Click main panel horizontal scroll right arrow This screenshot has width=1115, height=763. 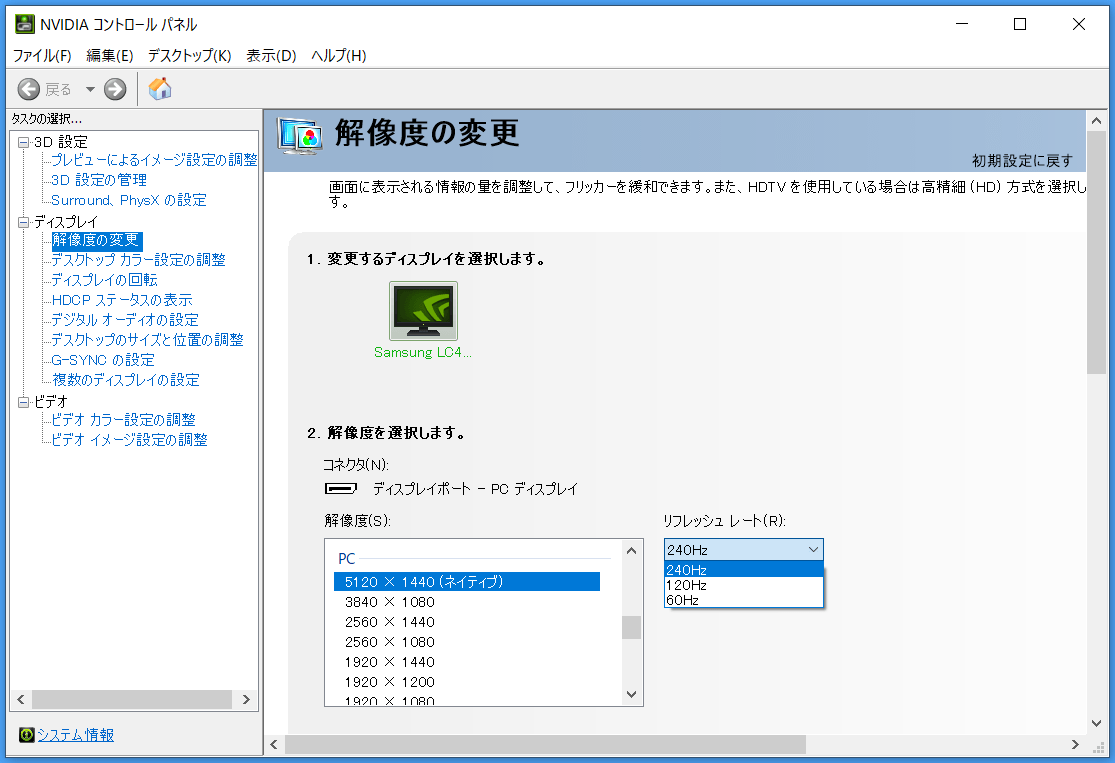[x=1074, y=744]
